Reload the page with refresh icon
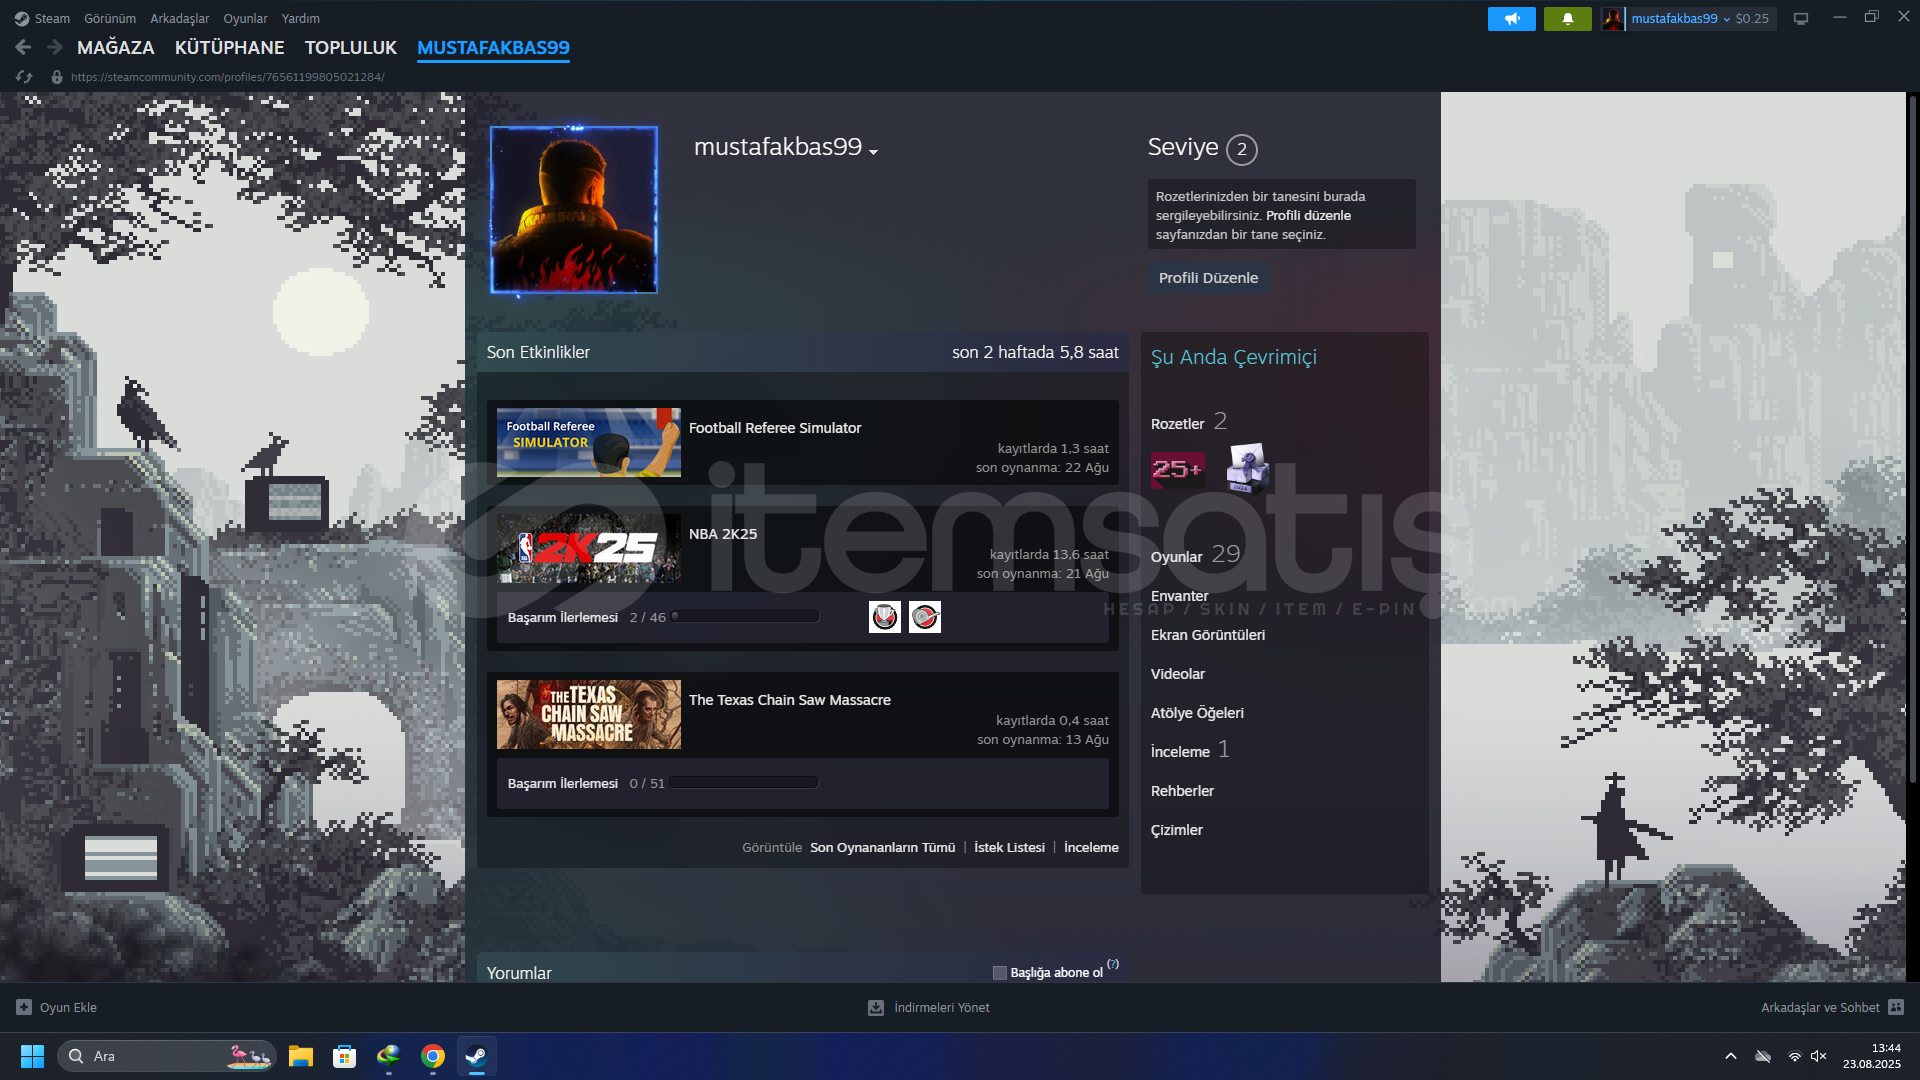Viewport: 1920px width, 1080px height. pos(24,77)
